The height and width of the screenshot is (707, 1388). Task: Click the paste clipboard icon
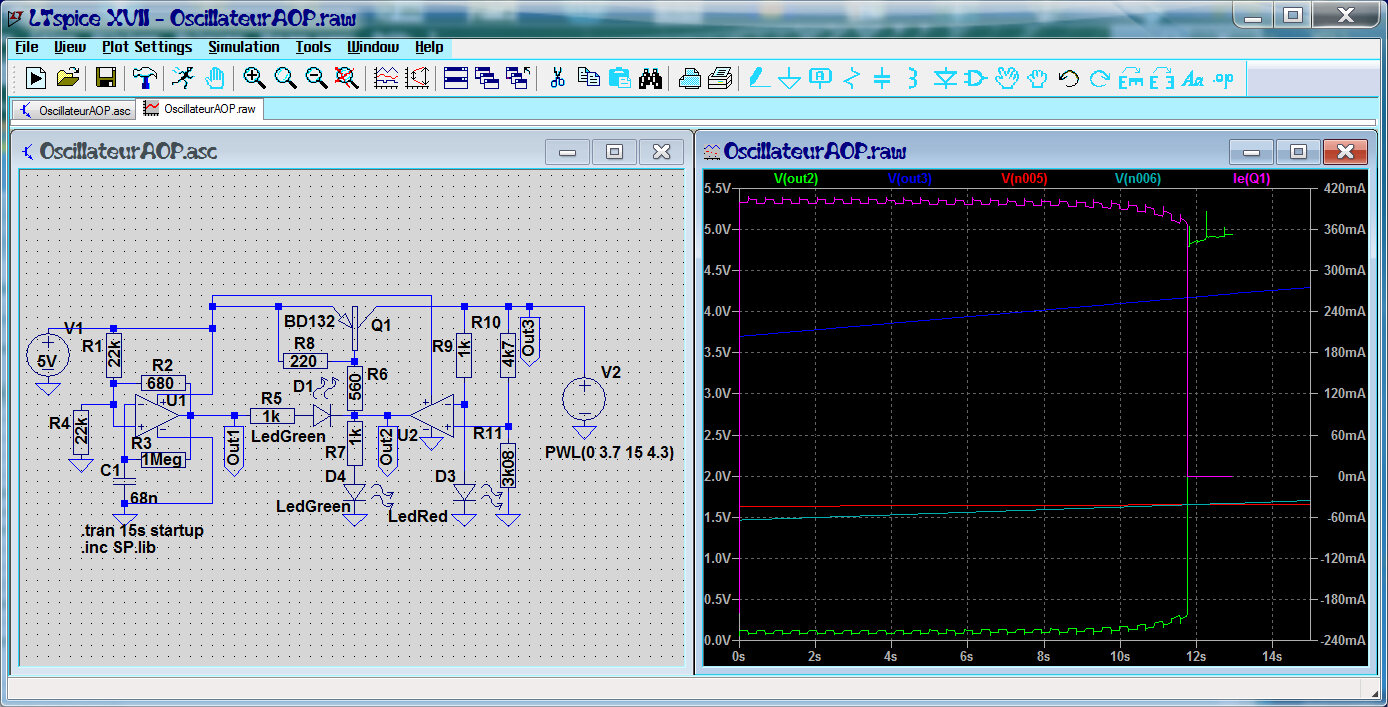coord(620,77)
